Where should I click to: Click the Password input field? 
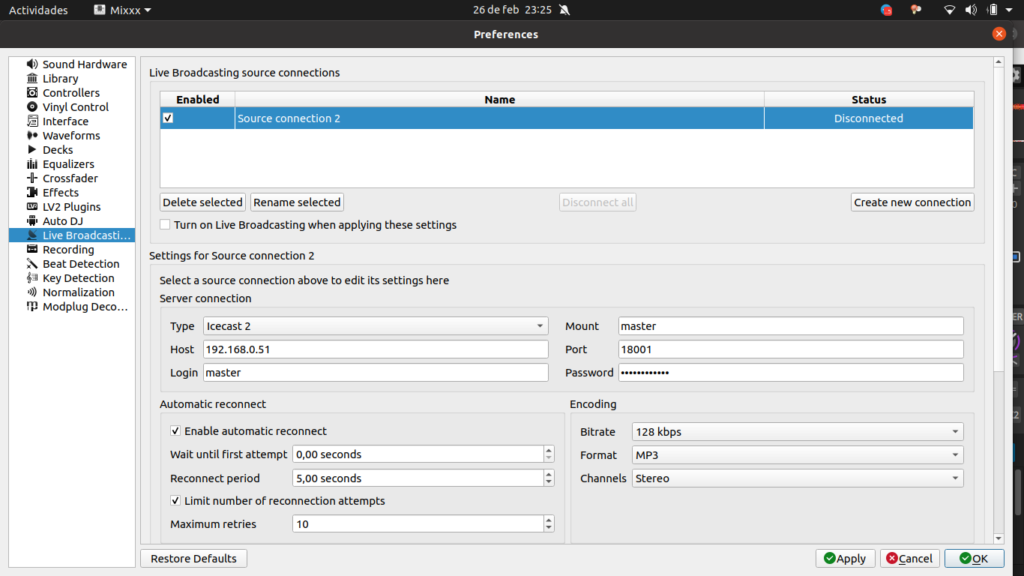pos(791,373)
